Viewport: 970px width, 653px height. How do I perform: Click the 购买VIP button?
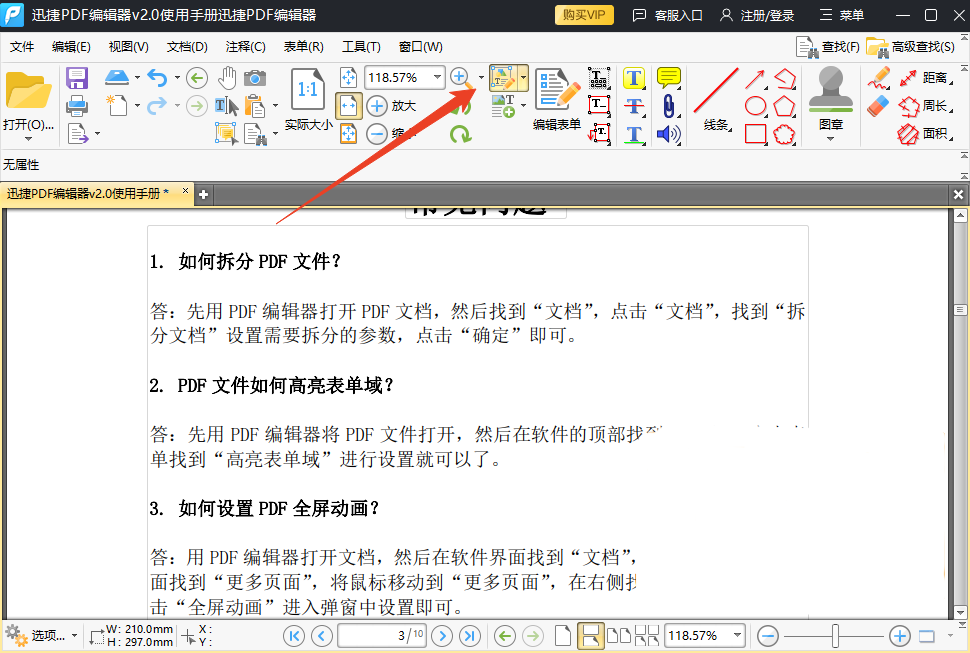tap(584, 15)
